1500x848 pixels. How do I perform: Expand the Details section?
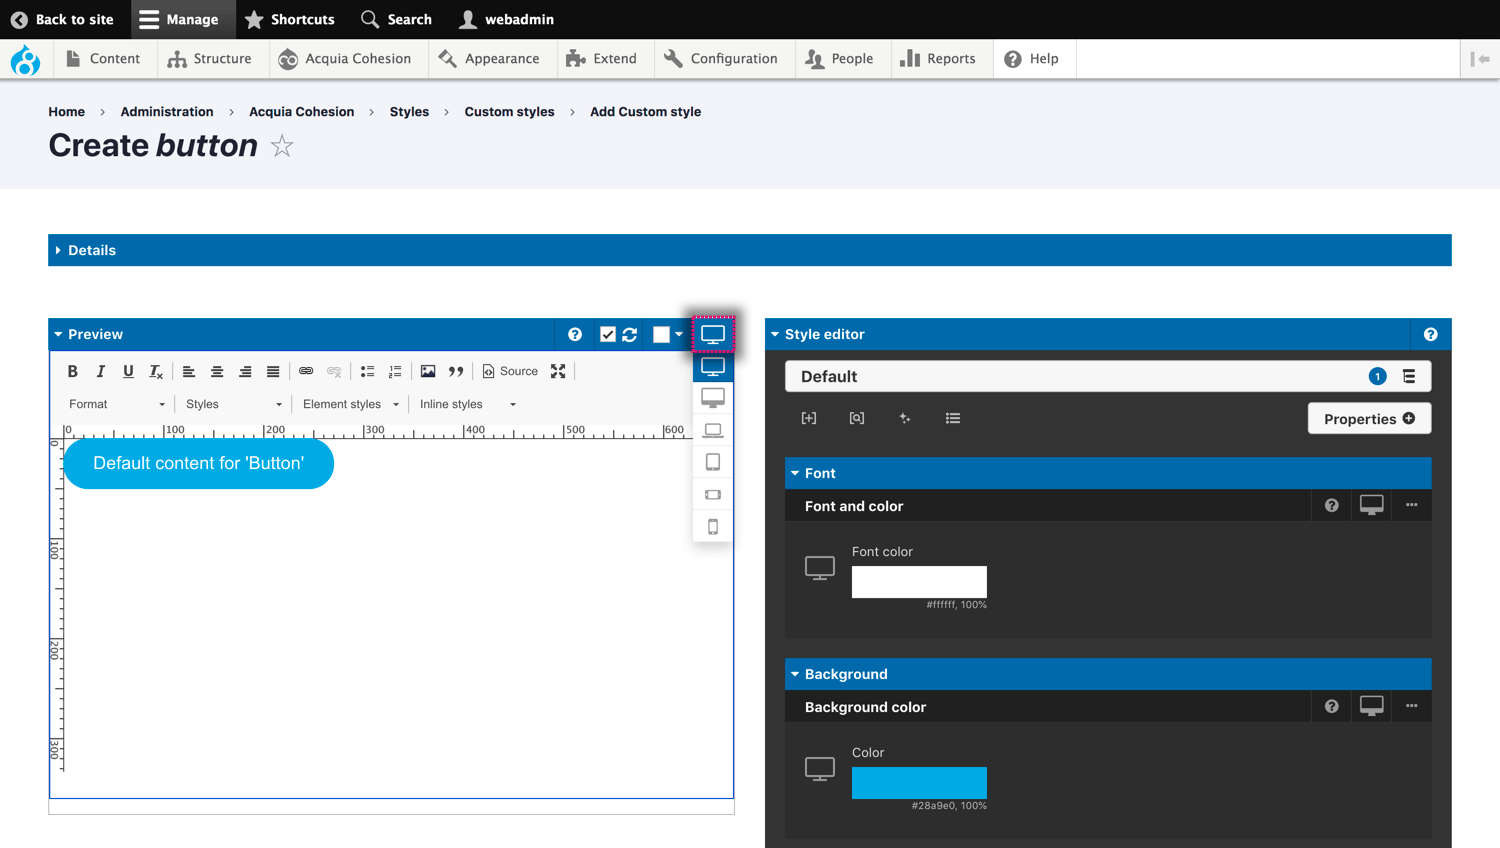tap(92, 250)
